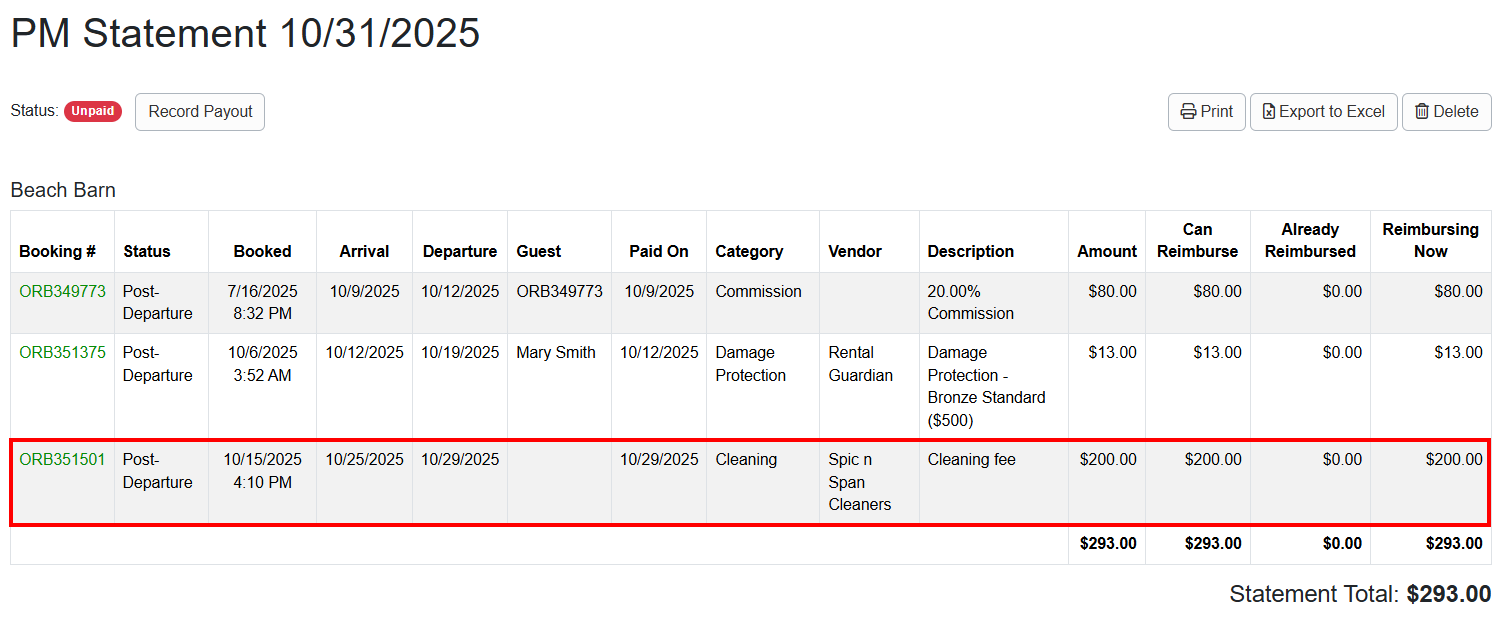This screenshot has height=617, width=1505.
Task: Click the PM Statement 10/31/2025 title
Action: (245, 34)
